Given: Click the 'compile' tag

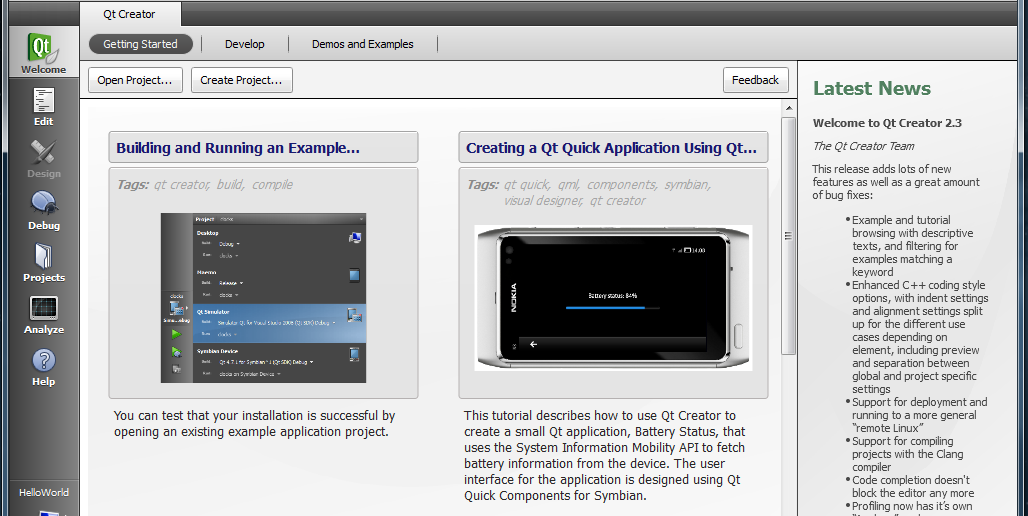Looking at the screenshot, I should (x=272, y=185).
